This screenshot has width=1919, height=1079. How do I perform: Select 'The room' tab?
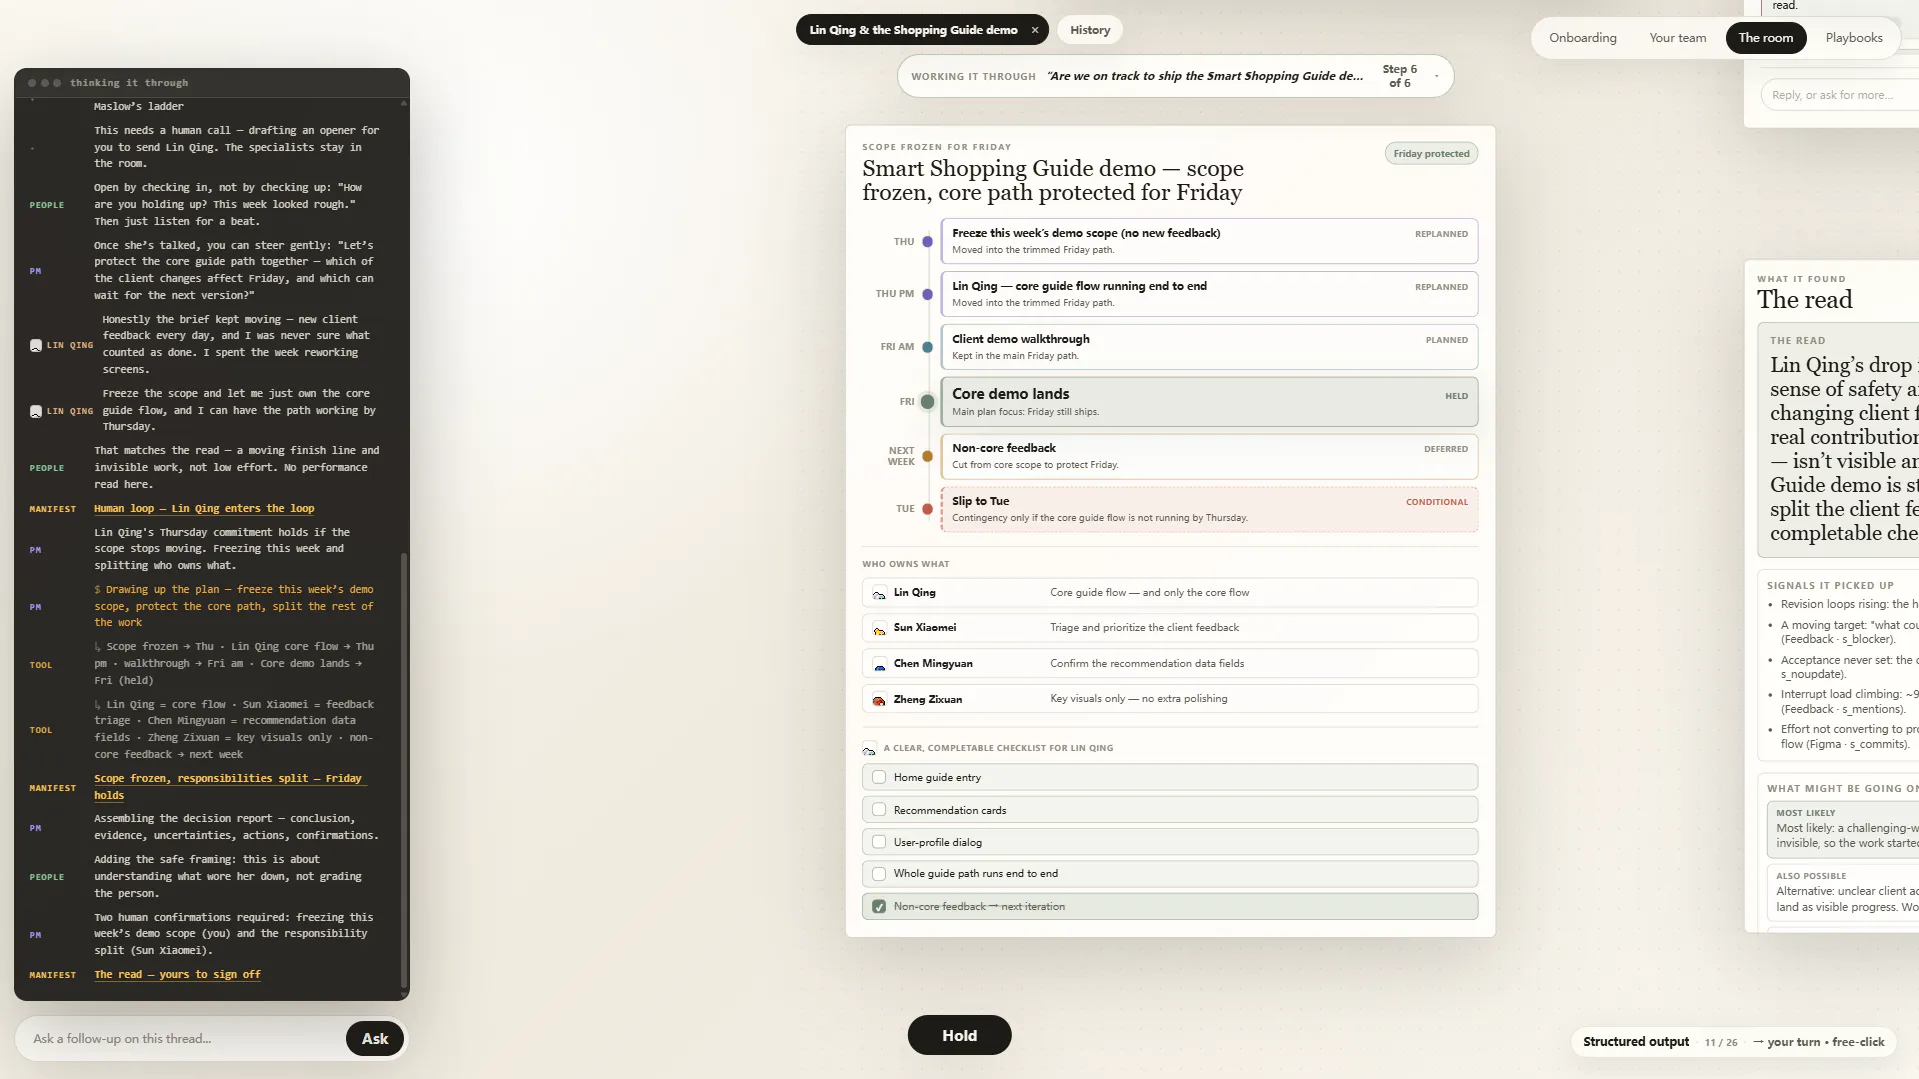coord(1765,38)
